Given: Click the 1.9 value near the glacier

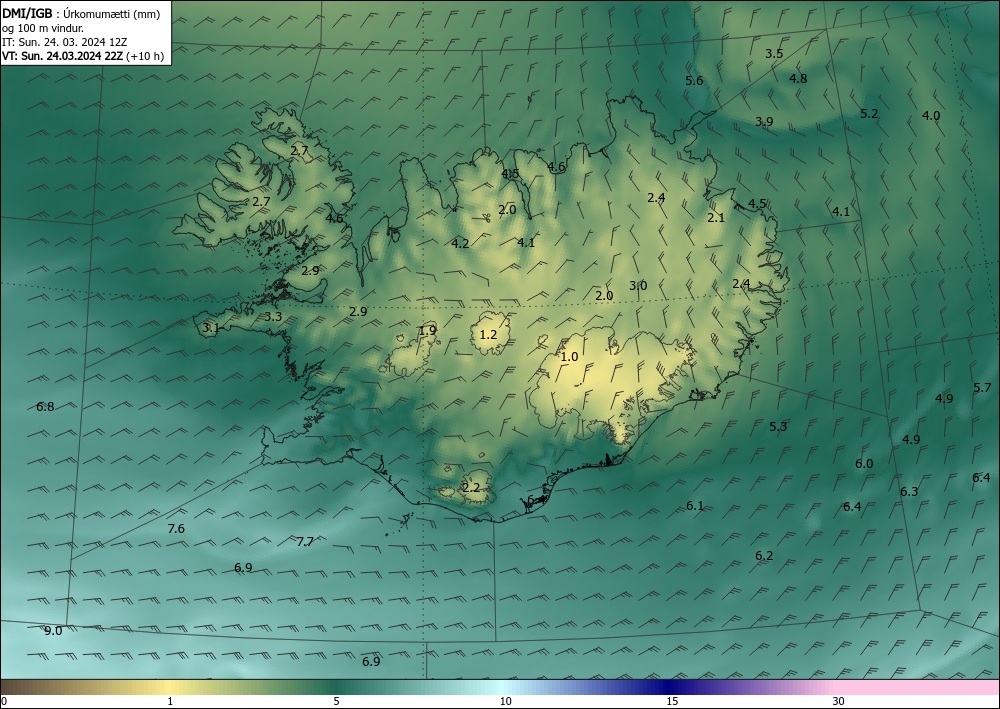Looking at the screenshot, I should pyautogui.click(x=428, y=330).
